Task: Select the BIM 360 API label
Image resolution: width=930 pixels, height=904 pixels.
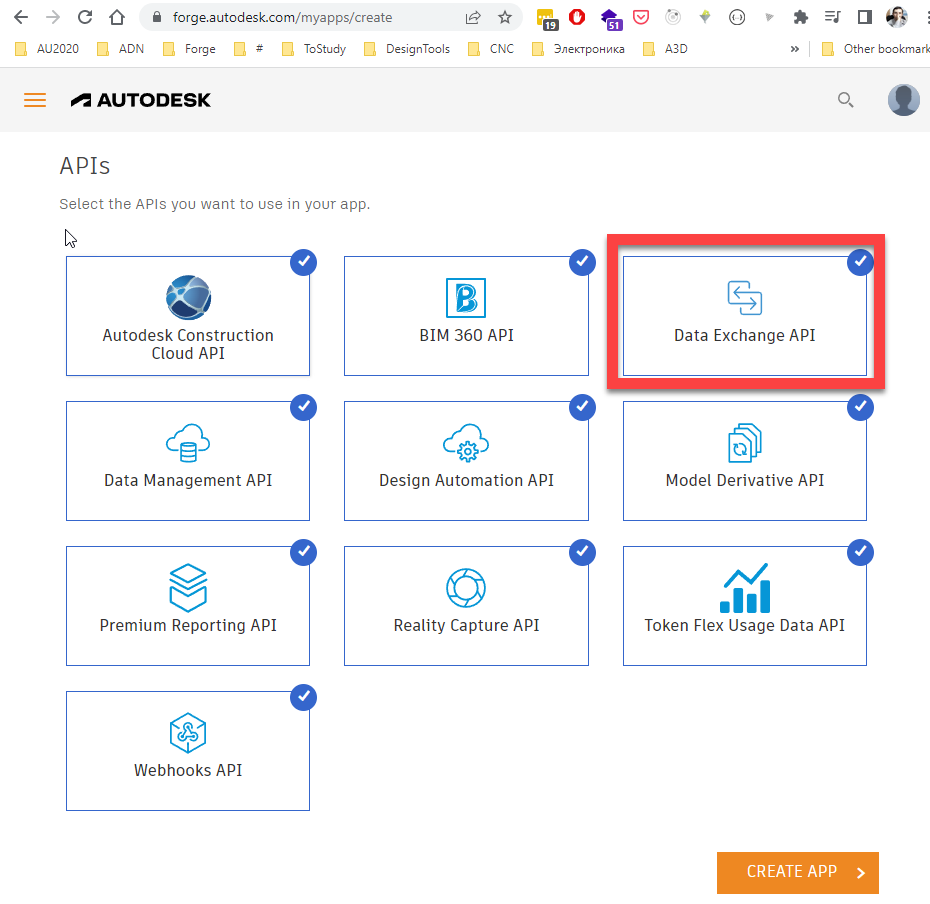Action: point(466,335)
